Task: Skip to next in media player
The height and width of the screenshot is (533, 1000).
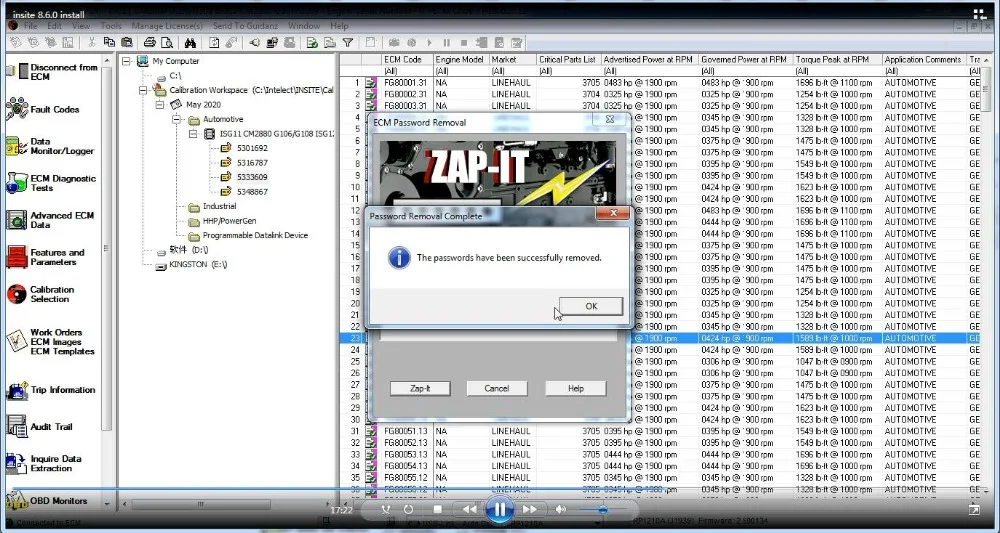Action: [529, 509]
